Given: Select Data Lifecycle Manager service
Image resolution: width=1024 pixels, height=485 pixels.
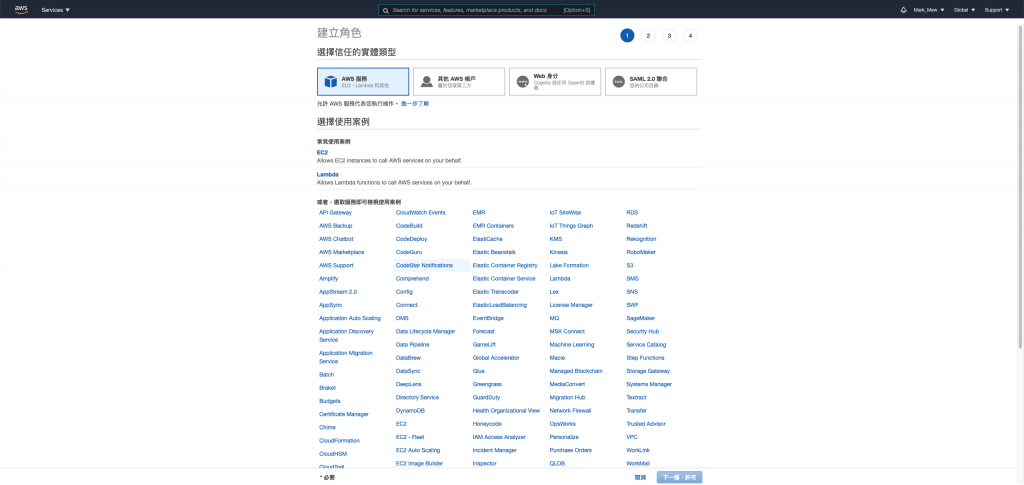Looking at the screenshot, I should click(426, 332).
